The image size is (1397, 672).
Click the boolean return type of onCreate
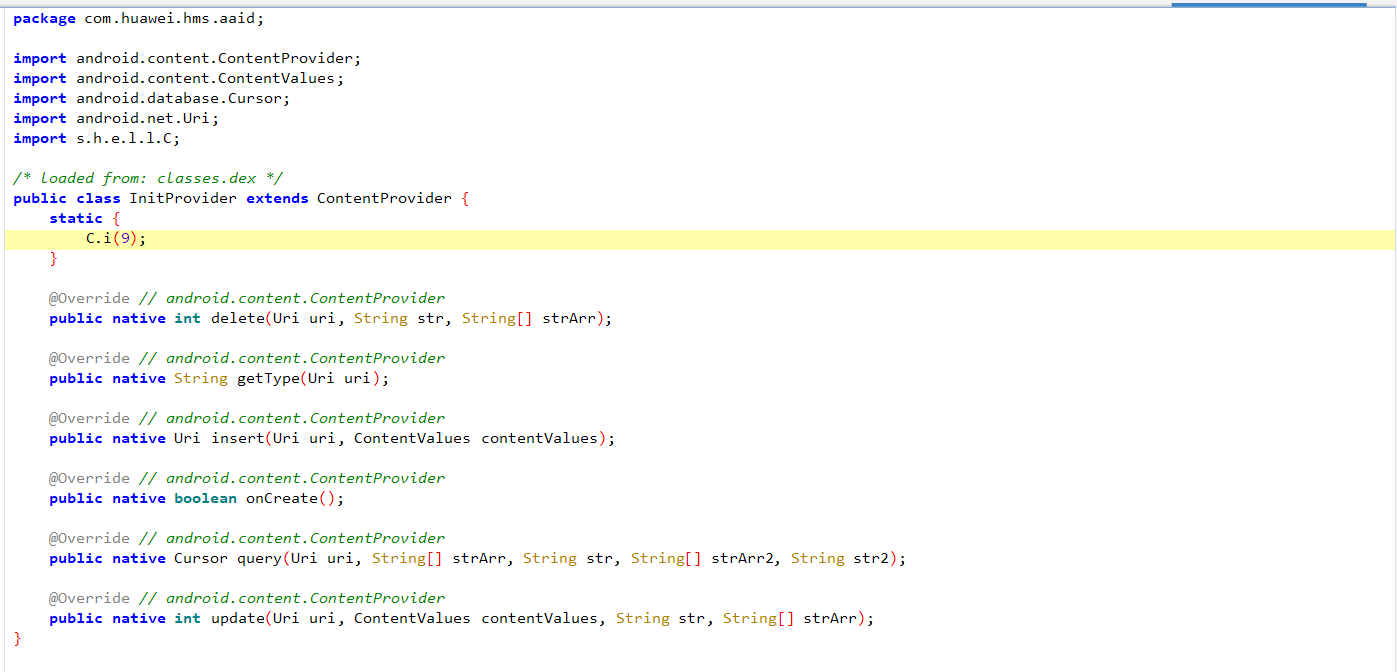206,498
